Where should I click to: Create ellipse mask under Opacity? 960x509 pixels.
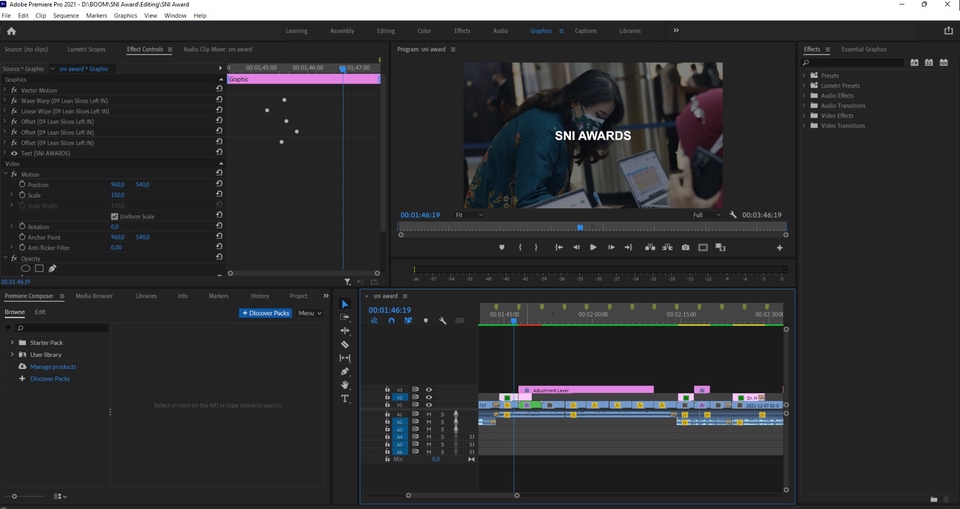pos(26,268)
